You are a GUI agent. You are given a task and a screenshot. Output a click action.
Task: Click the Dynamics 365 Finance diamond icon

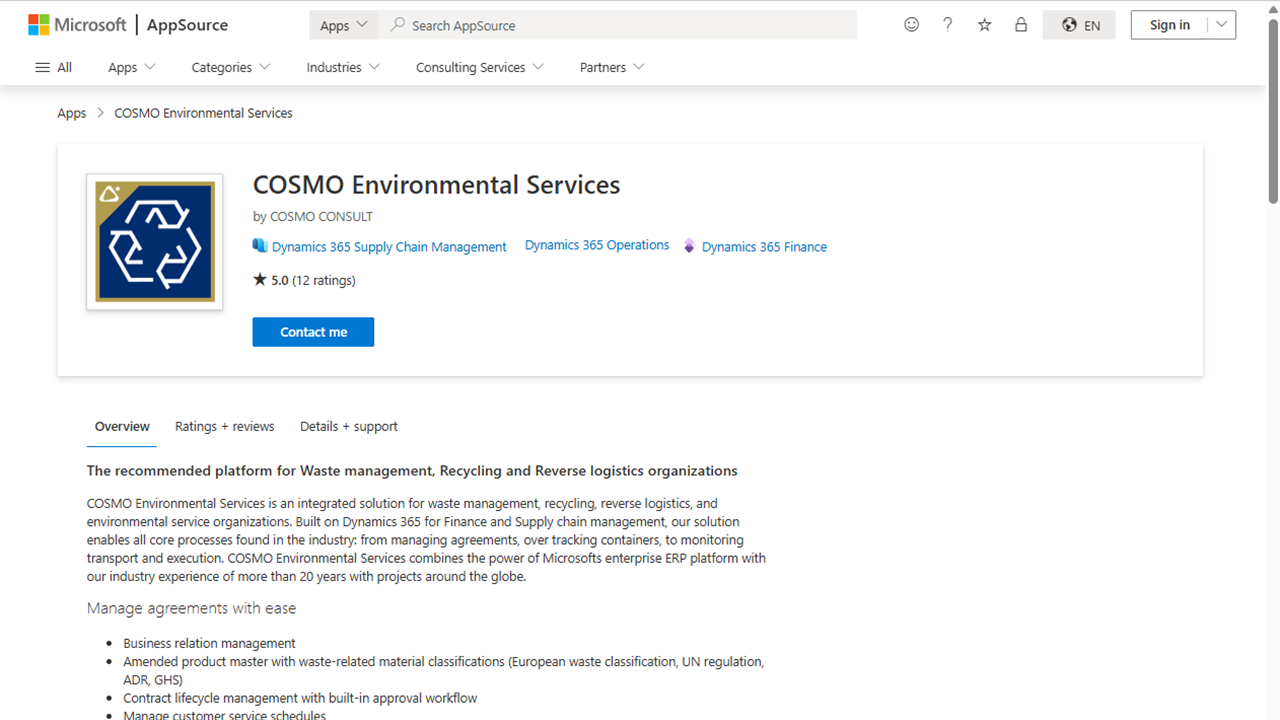pyautogui.click(x=689, y=246)
